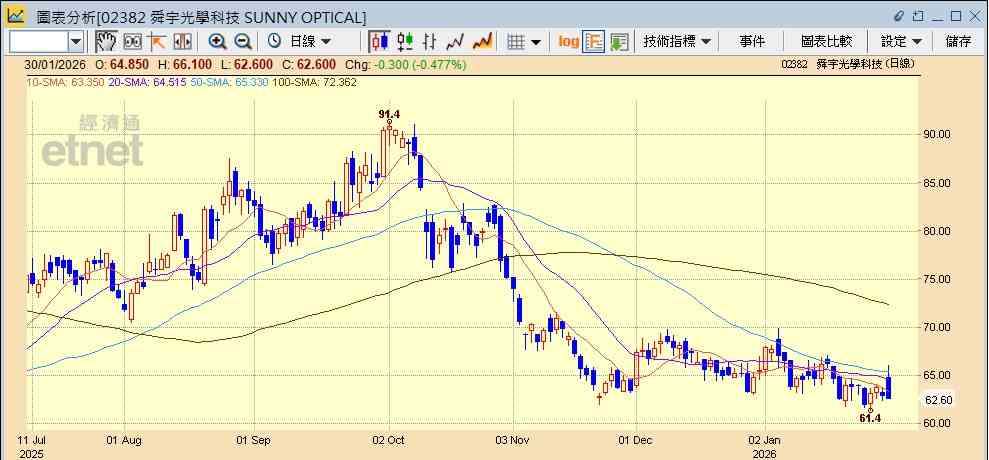989x460 pixels.
Task: Click the binoculars view icon
Action: click(132, 42)
